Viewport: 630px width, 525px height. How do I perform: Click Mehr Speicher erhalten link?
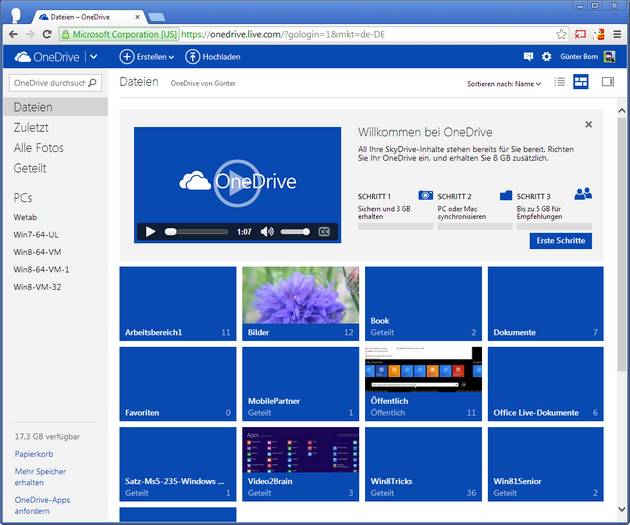[x=40, y=477]
